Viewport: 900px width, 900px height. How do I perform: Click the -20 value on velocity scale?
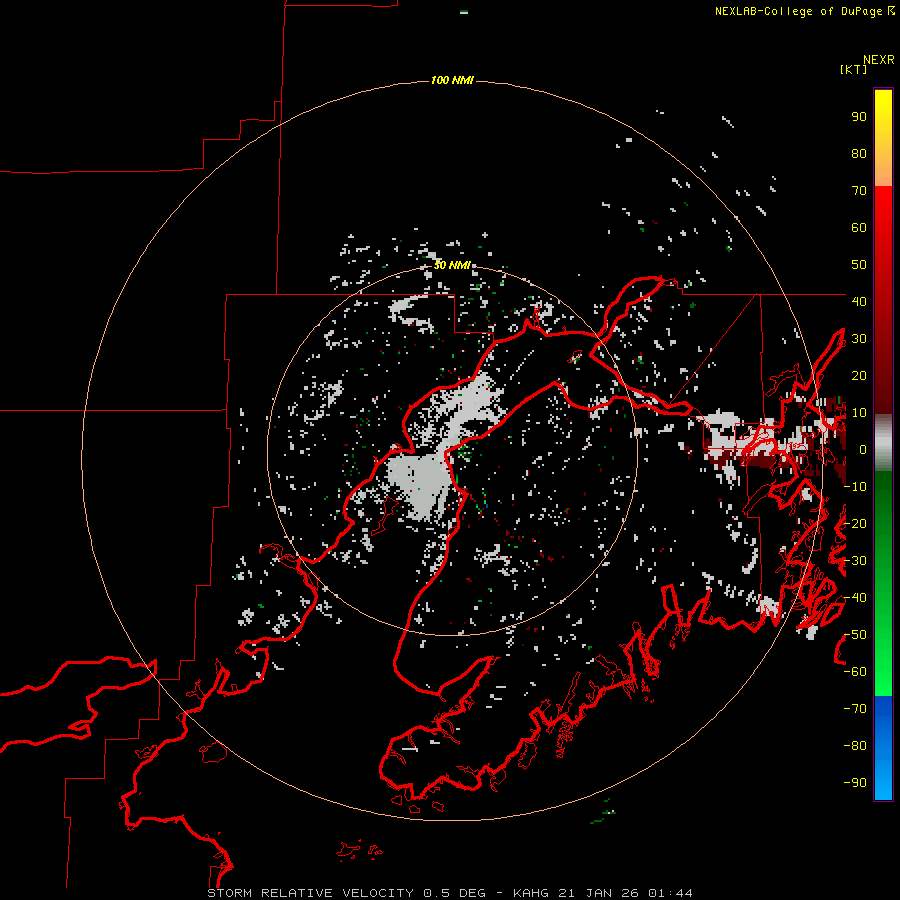[x=855, y=523]
